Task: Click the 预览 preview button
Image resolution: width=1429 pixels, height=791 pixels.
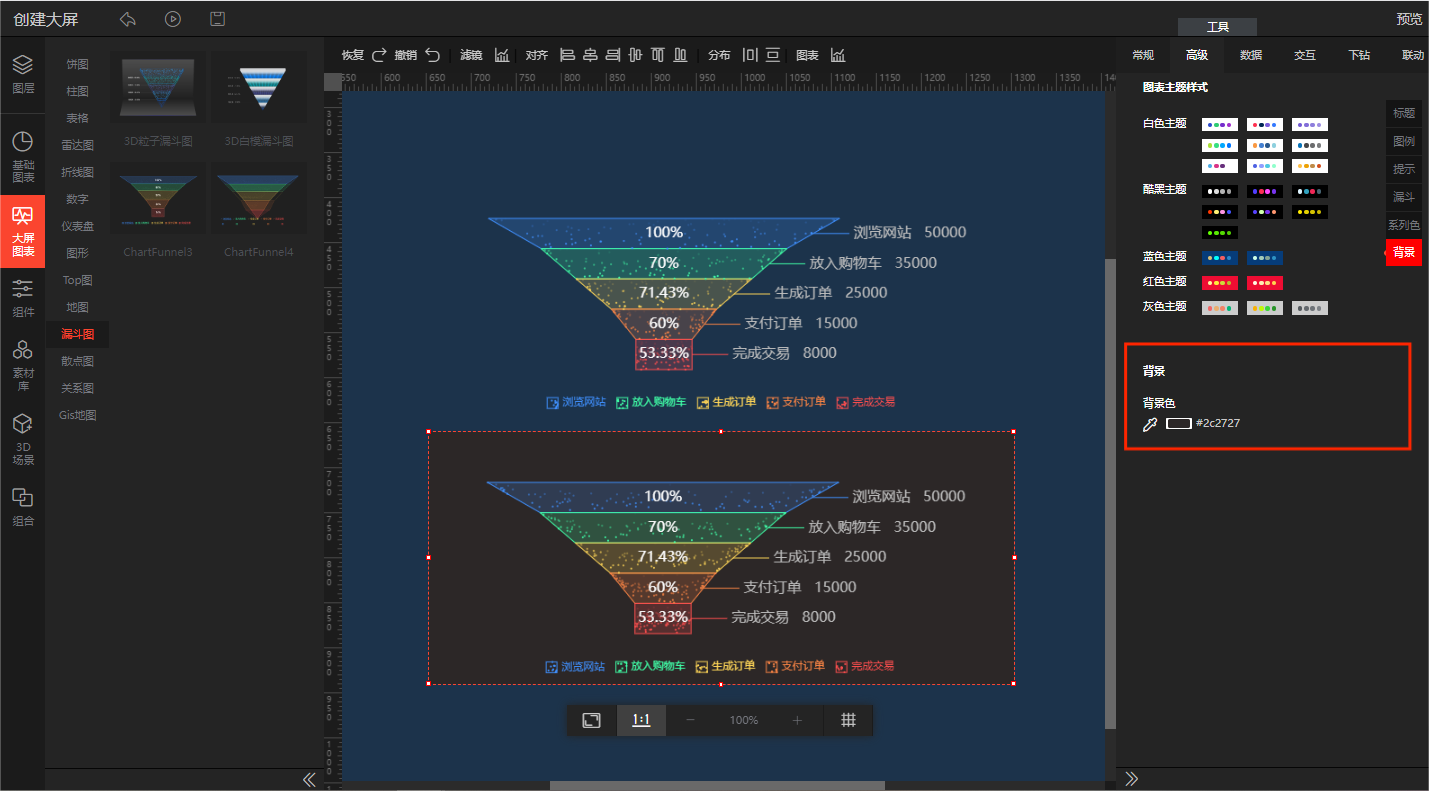Action: tap(1409, 19)
